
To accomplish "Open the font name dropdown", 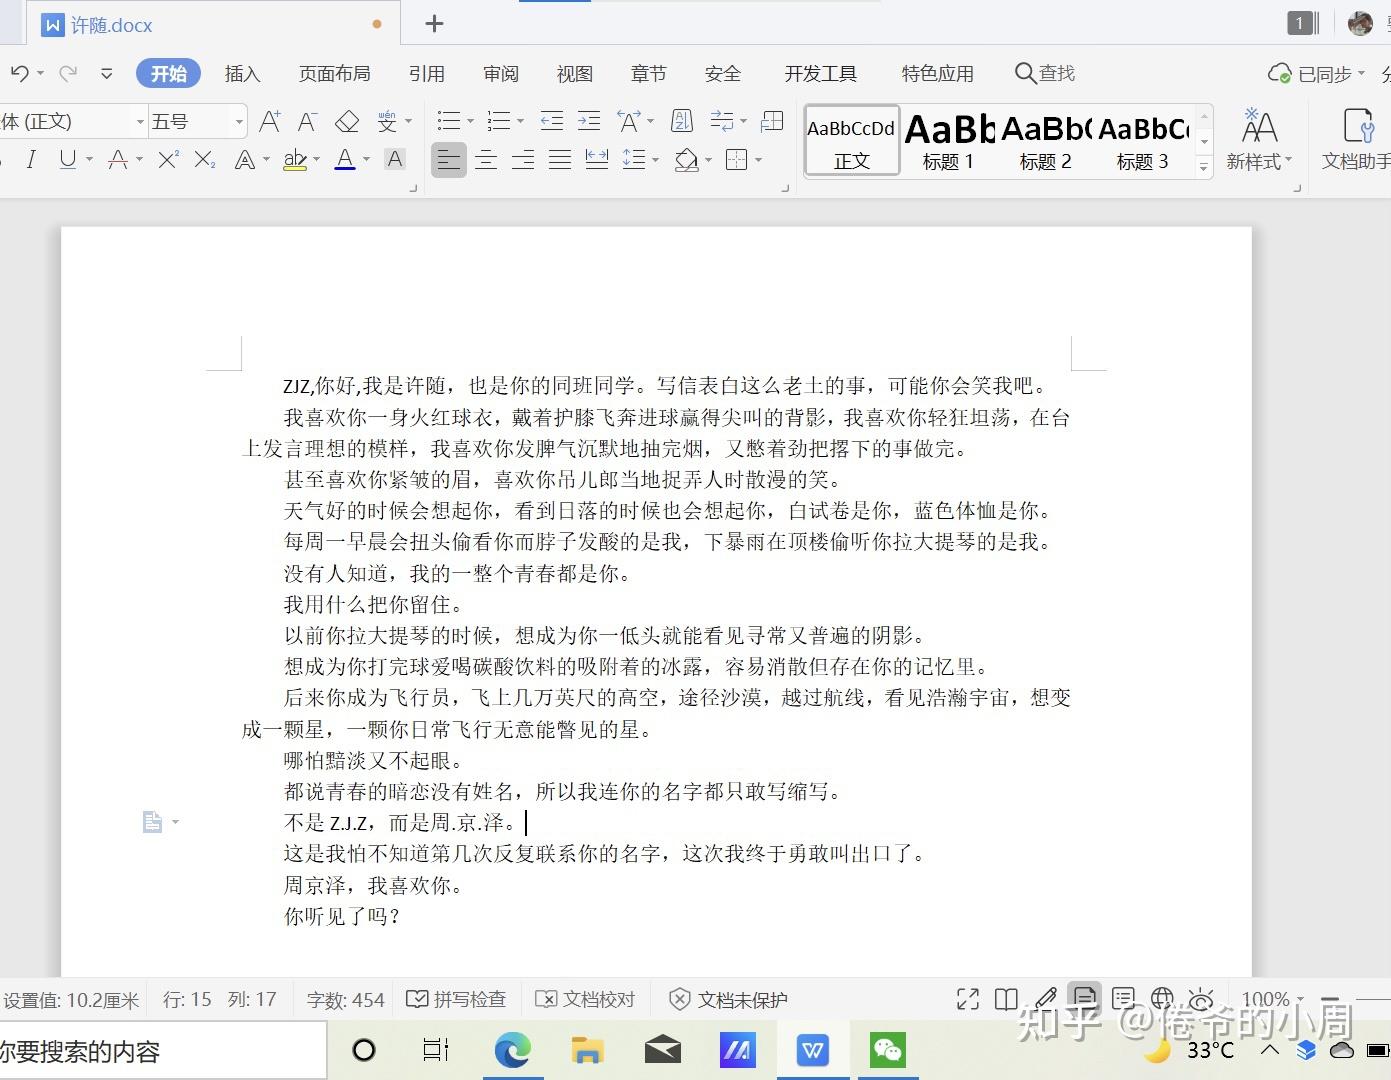I will 140,122.
